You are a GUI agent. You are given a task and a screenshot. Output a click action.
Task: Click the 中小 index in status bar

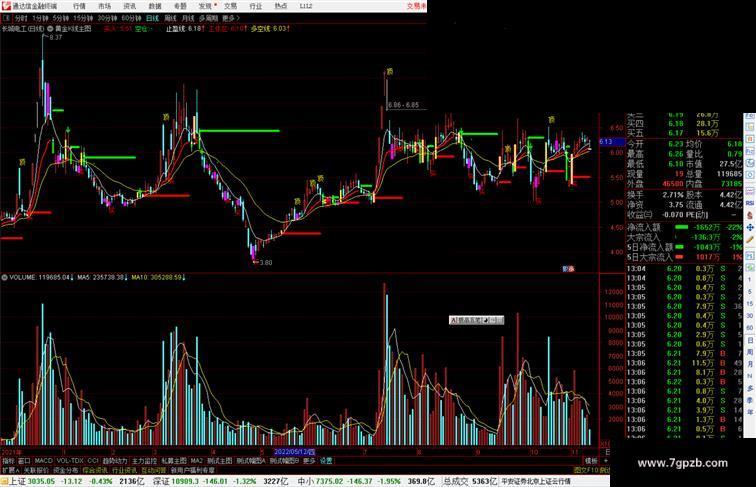click(306, 481)
